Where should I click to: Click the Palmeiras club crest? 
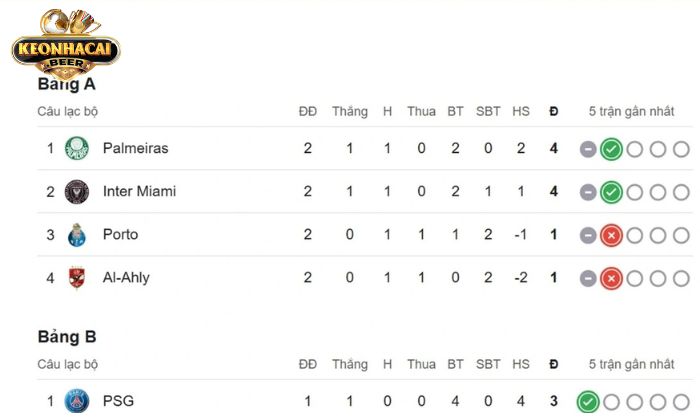click(76, 149)
